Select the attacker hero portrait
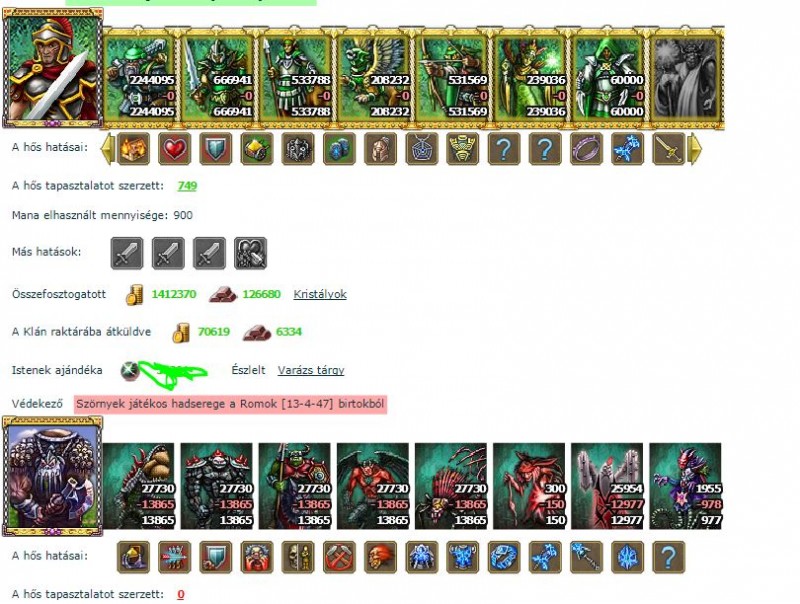The width and height of the screenshot is (800, 604). [53, 67]
